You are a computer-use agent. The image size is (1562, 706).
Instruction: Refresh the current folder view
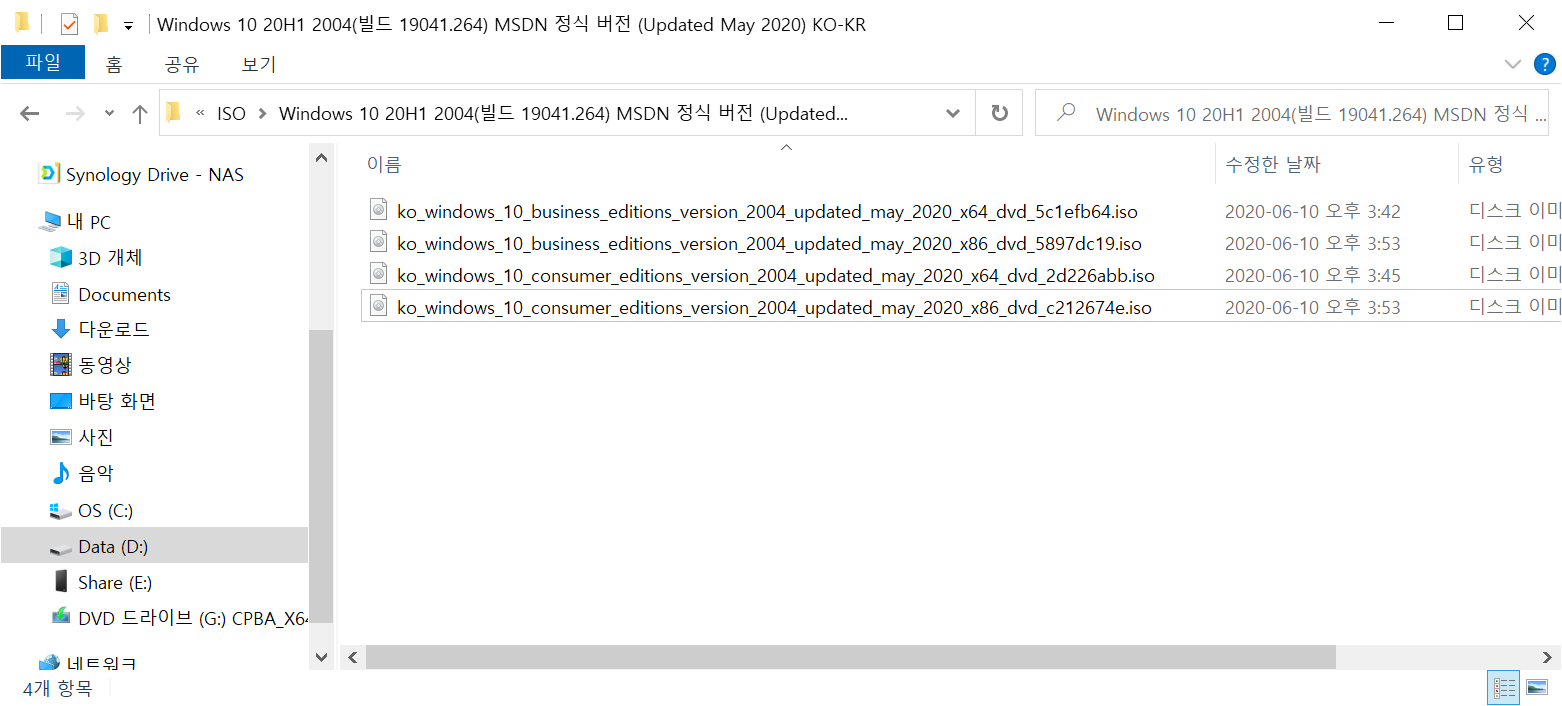(999, 113)
